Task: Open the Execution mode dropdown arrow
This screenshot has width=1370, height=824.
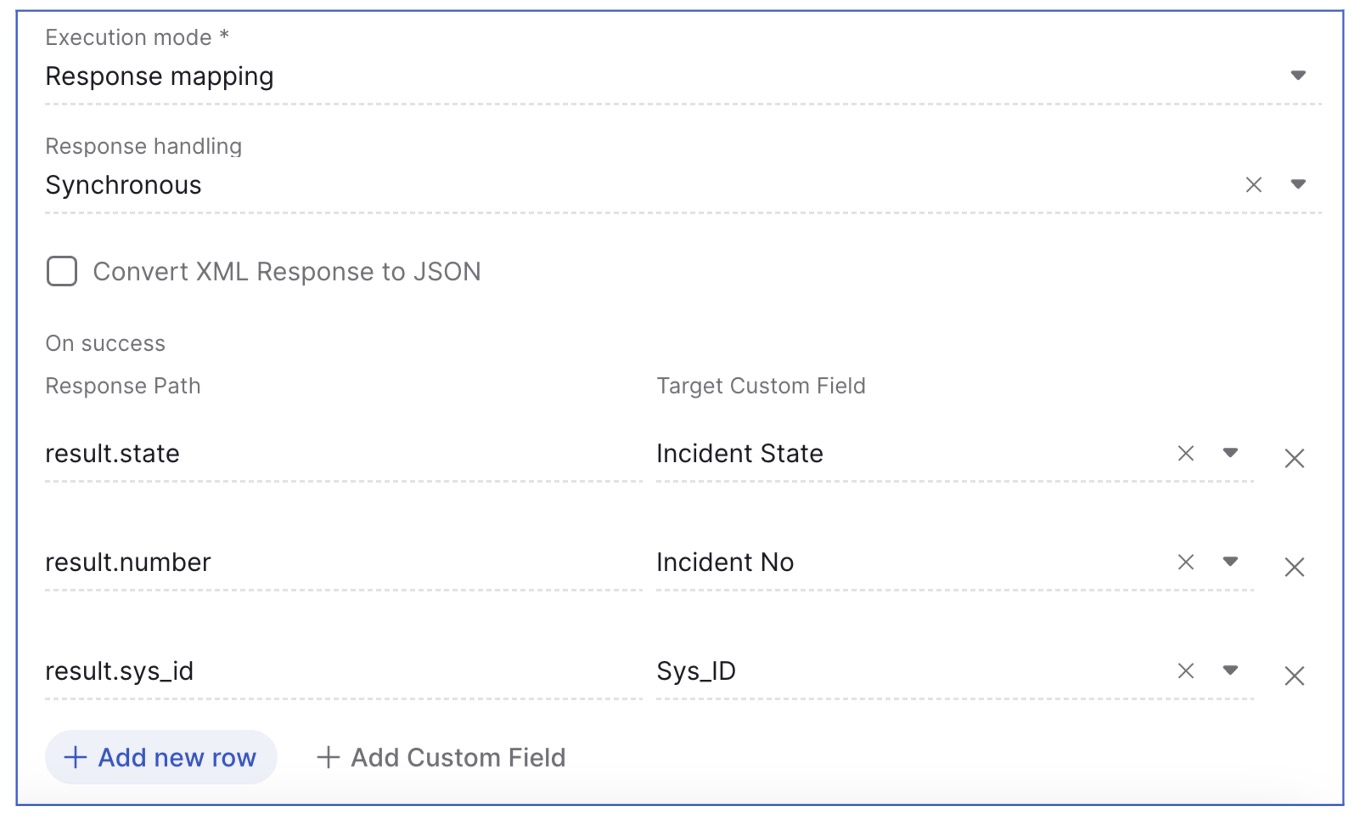Action: coord(1298,75)
